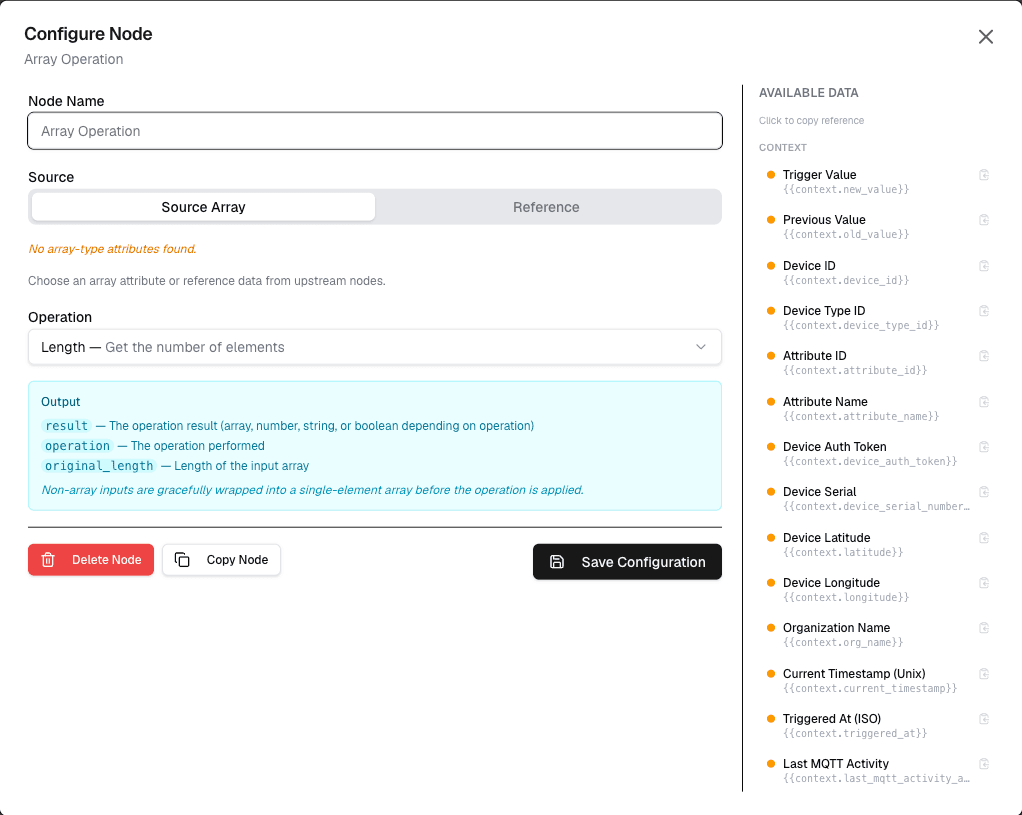Click the Delete Node button
The height and width of the screenshot is (815, 1022).
[91, 559]
